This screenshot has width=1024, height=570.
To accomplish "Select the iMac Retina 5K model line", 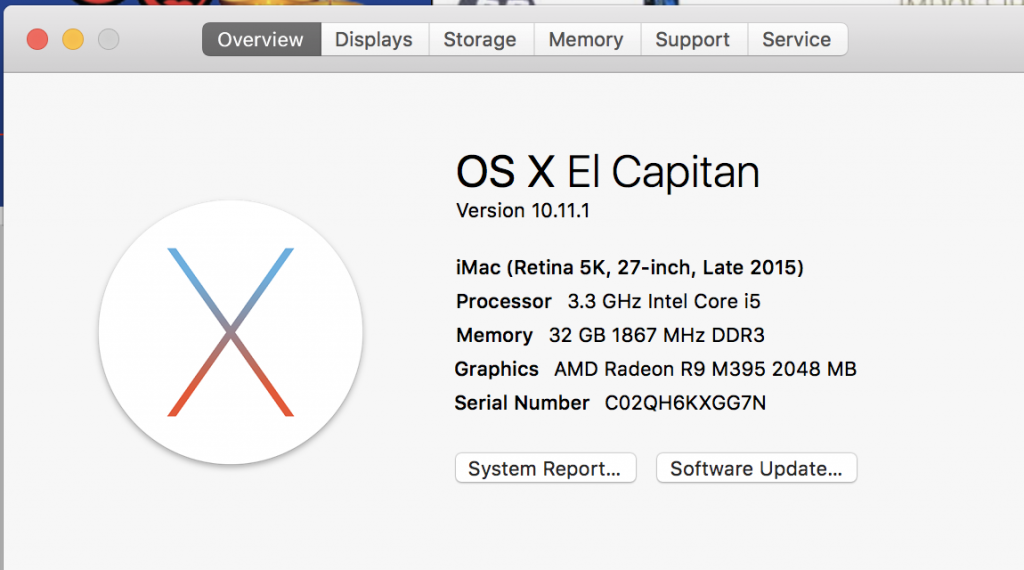I will tap(630, 268).
